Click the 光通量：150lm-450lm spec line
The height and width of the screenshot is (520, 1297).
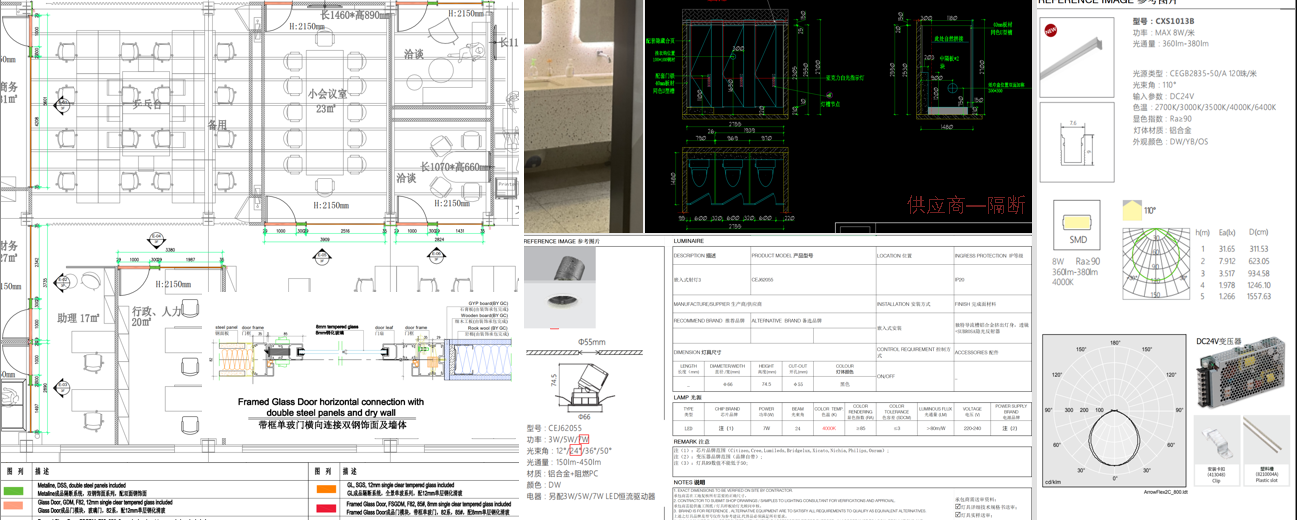563,461
